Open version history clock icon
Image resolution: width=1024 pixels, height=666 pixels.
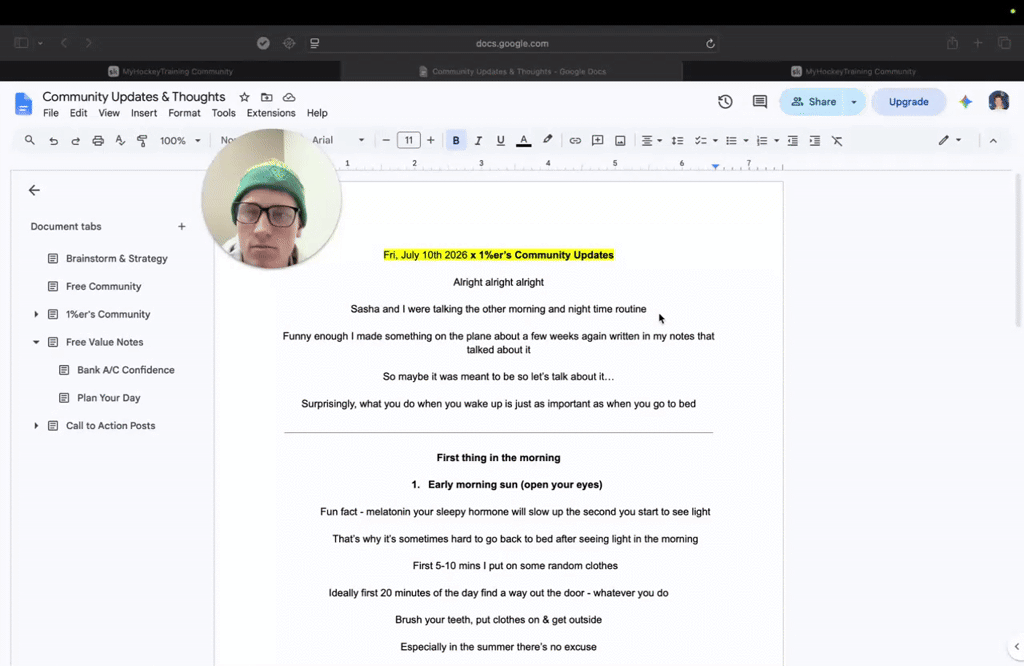pyautogui.click(x=725, y=102)
